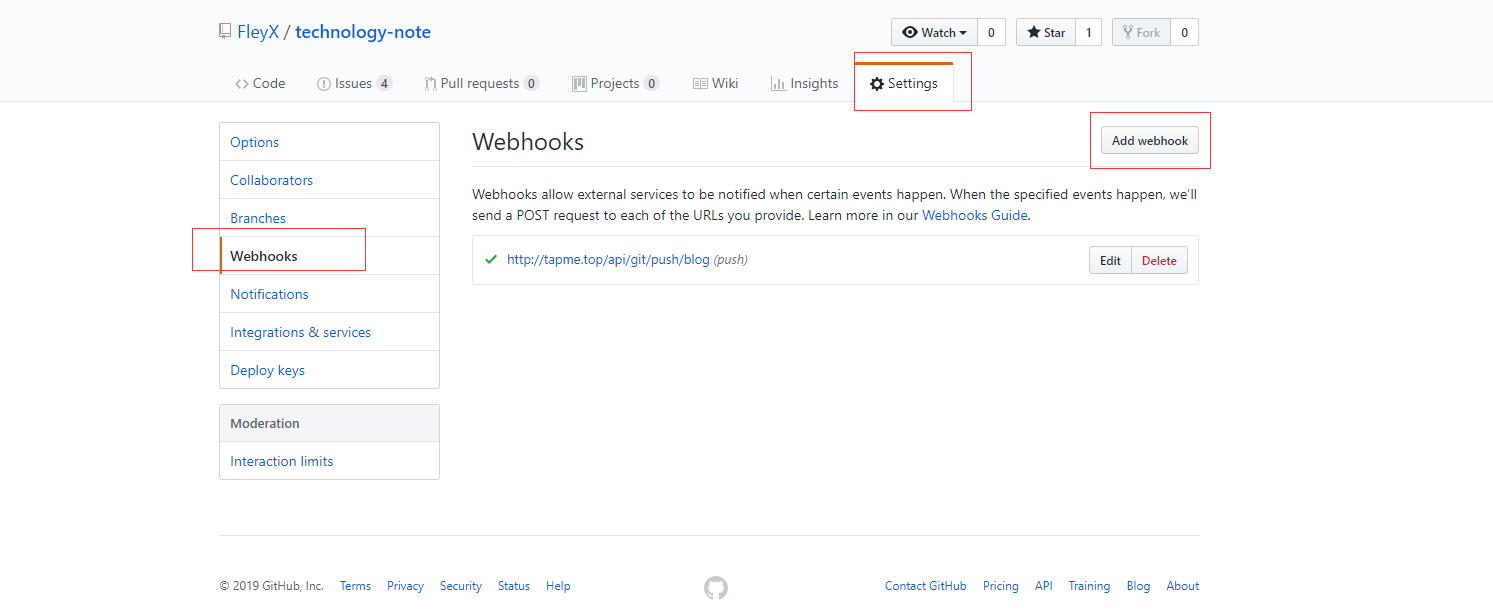The width and height of the screenshot is (1493, 613).
Task: Click the fork count 0
Action: (x=1184, y=32)
